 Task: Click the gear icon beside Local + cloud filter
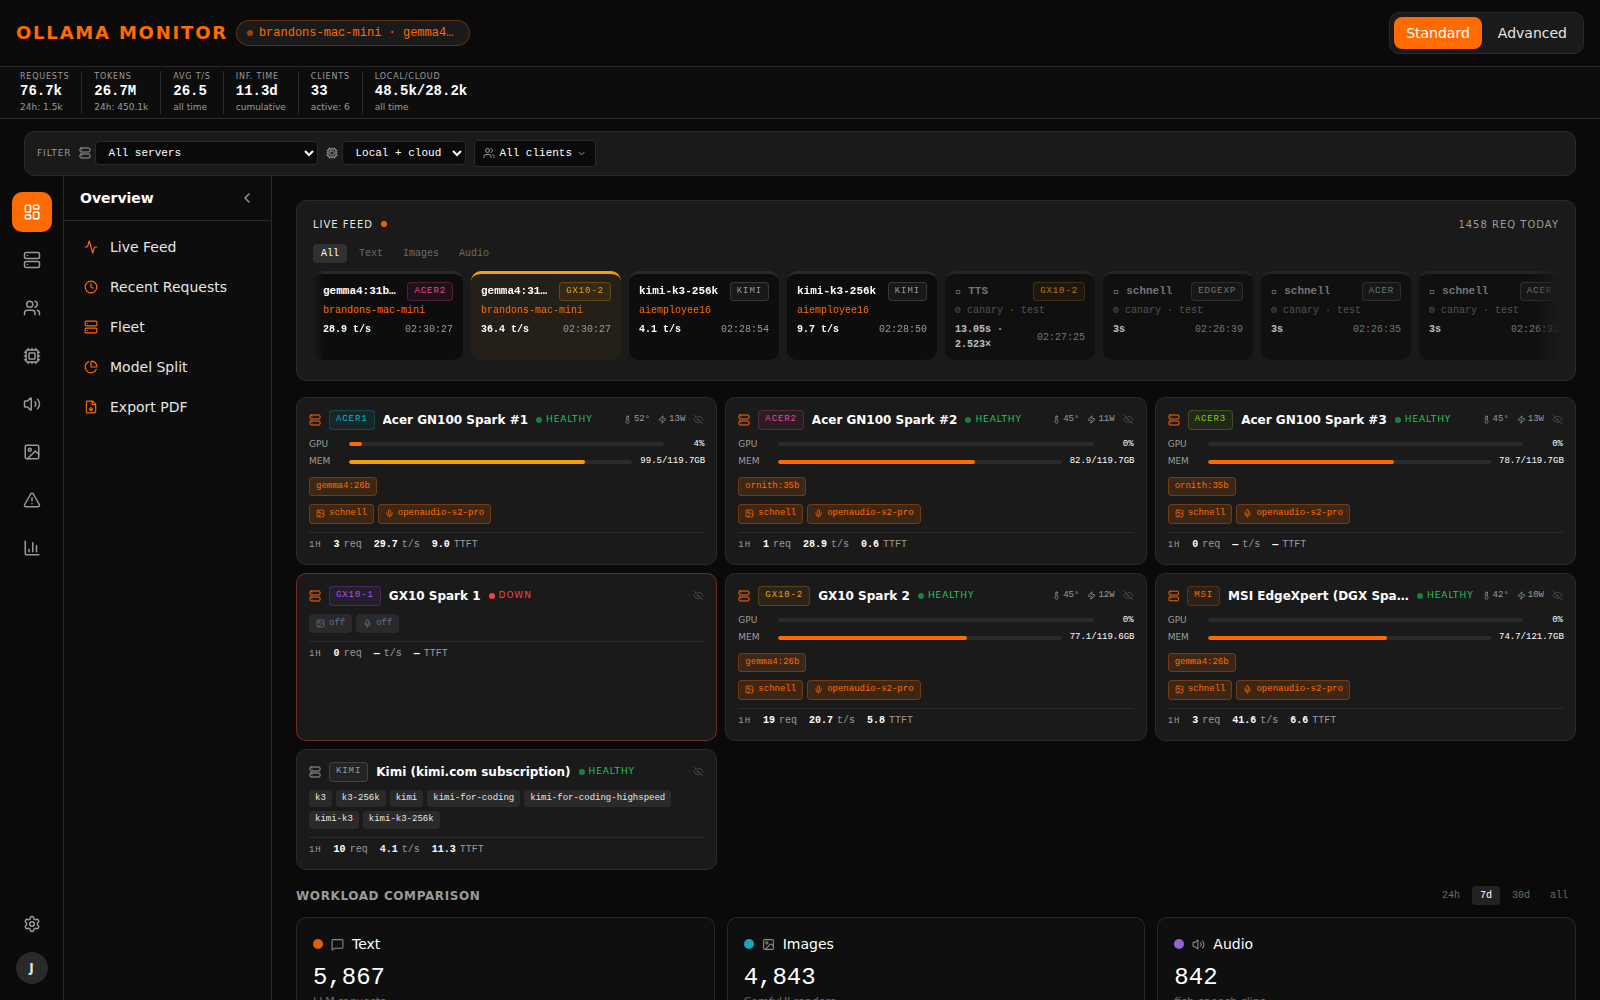point(332,153)
